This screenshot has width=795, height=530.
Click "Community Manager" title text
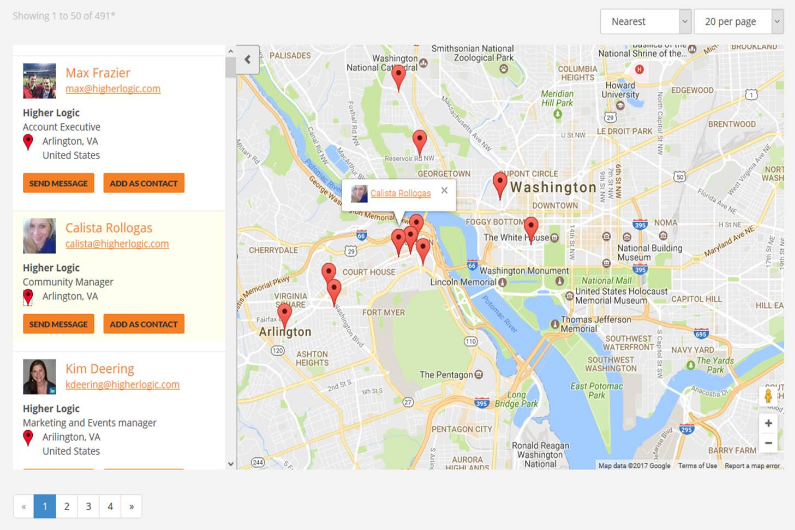coord(68,282)
